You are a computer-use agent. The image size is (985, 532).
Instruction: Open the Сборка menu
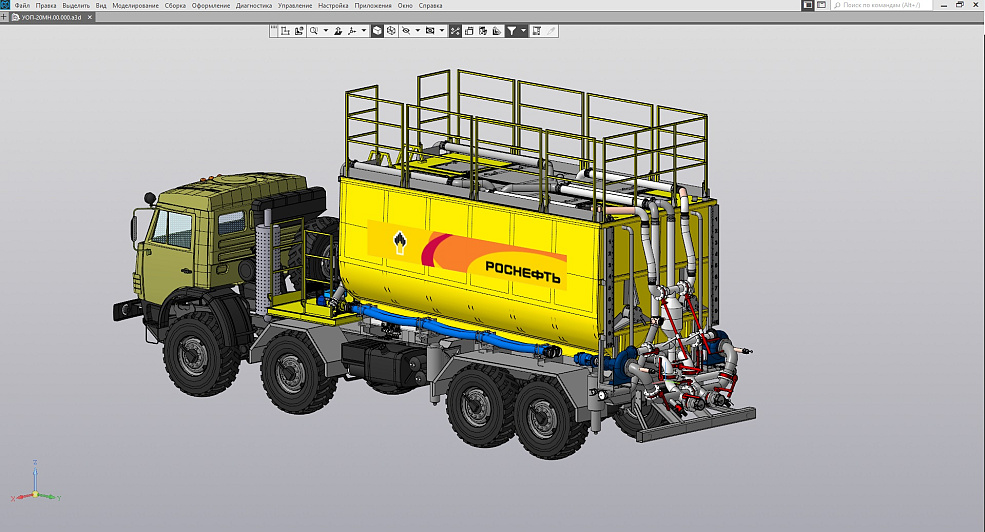click(175, 5)
